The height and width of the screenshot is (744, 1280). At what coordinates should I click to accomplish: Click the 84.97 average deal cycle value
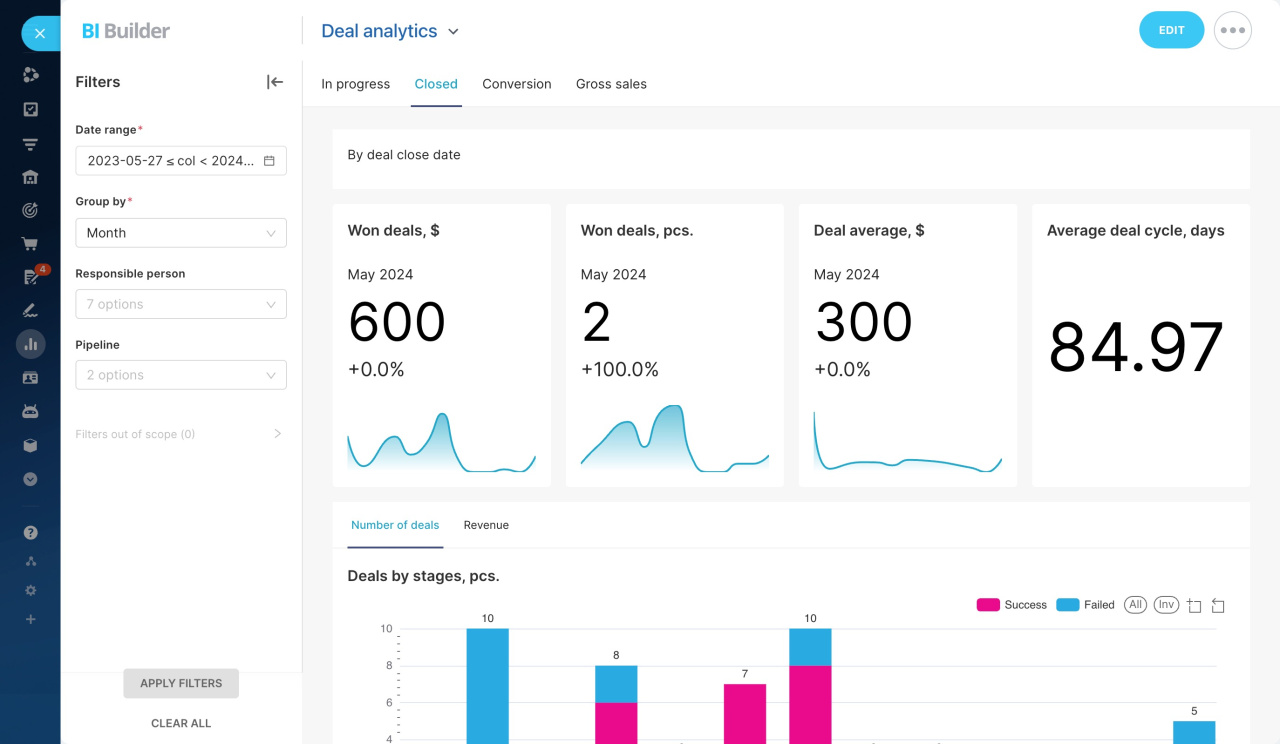[1136, 347]
